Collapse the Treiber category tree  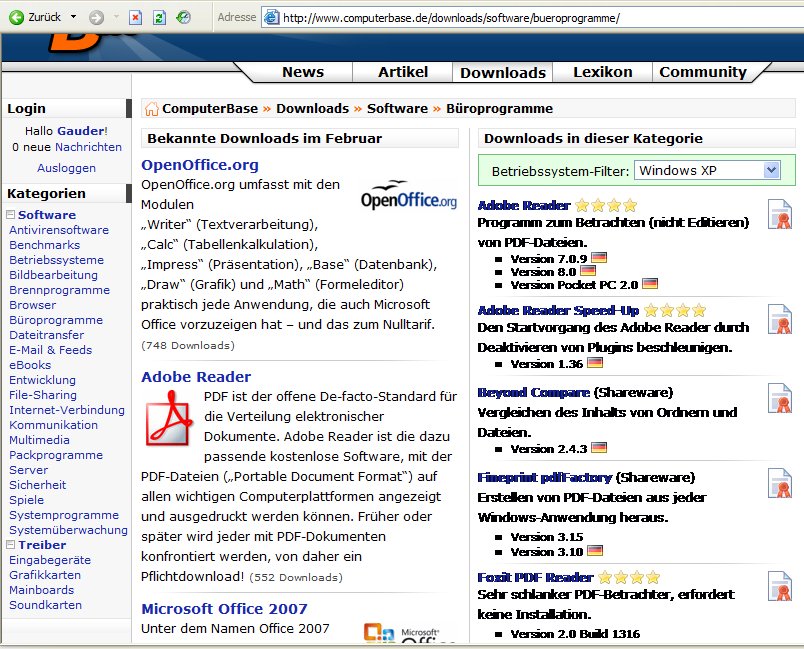point(10,544)
